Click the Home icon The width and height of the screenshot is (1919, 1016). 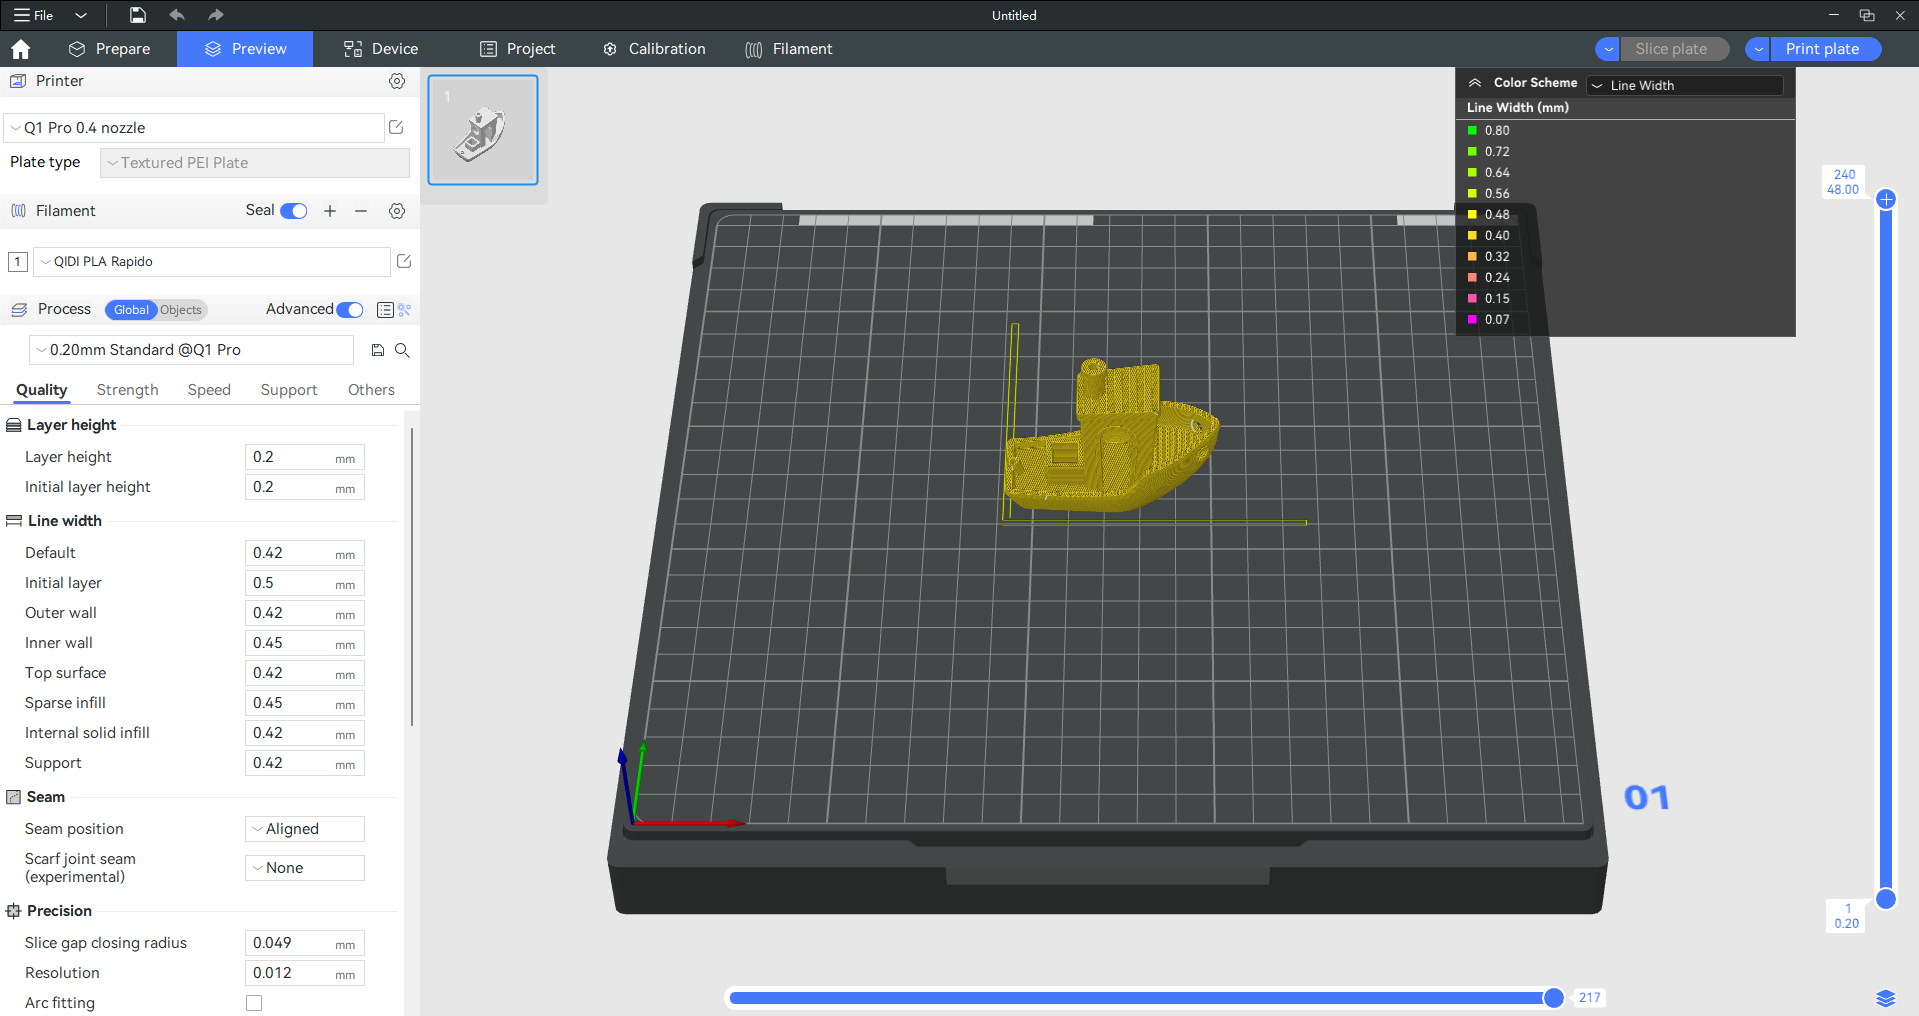pyautogui.click(x=20, y=49)
